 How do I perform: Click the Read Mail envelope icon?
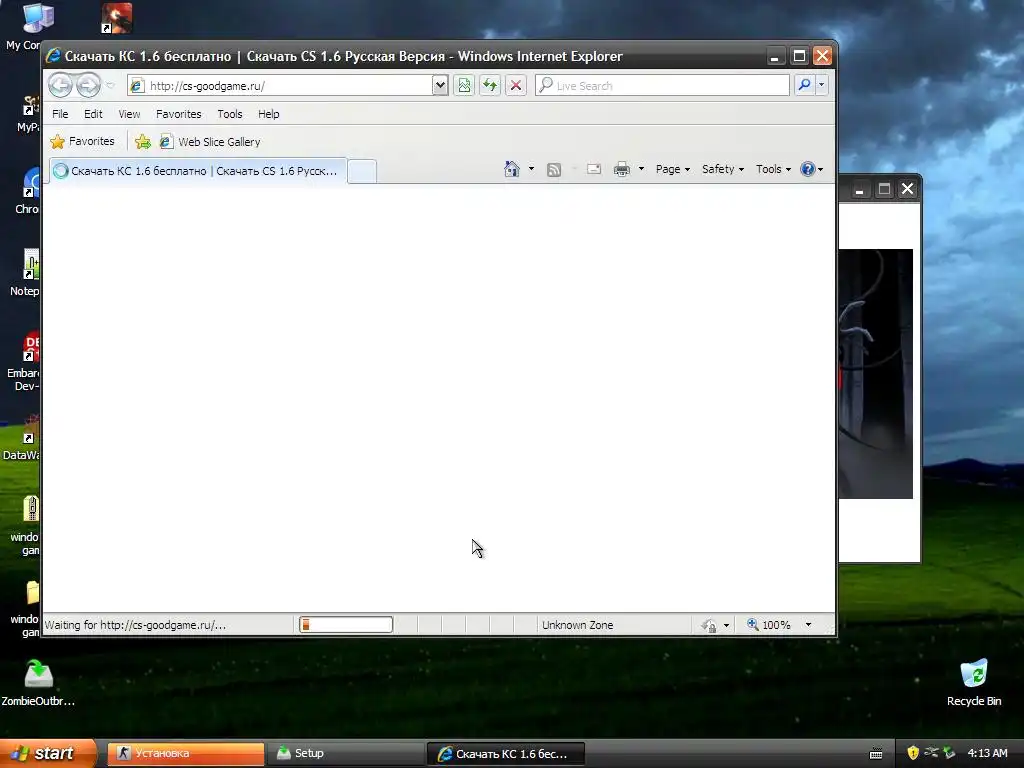tap(594, 169)
